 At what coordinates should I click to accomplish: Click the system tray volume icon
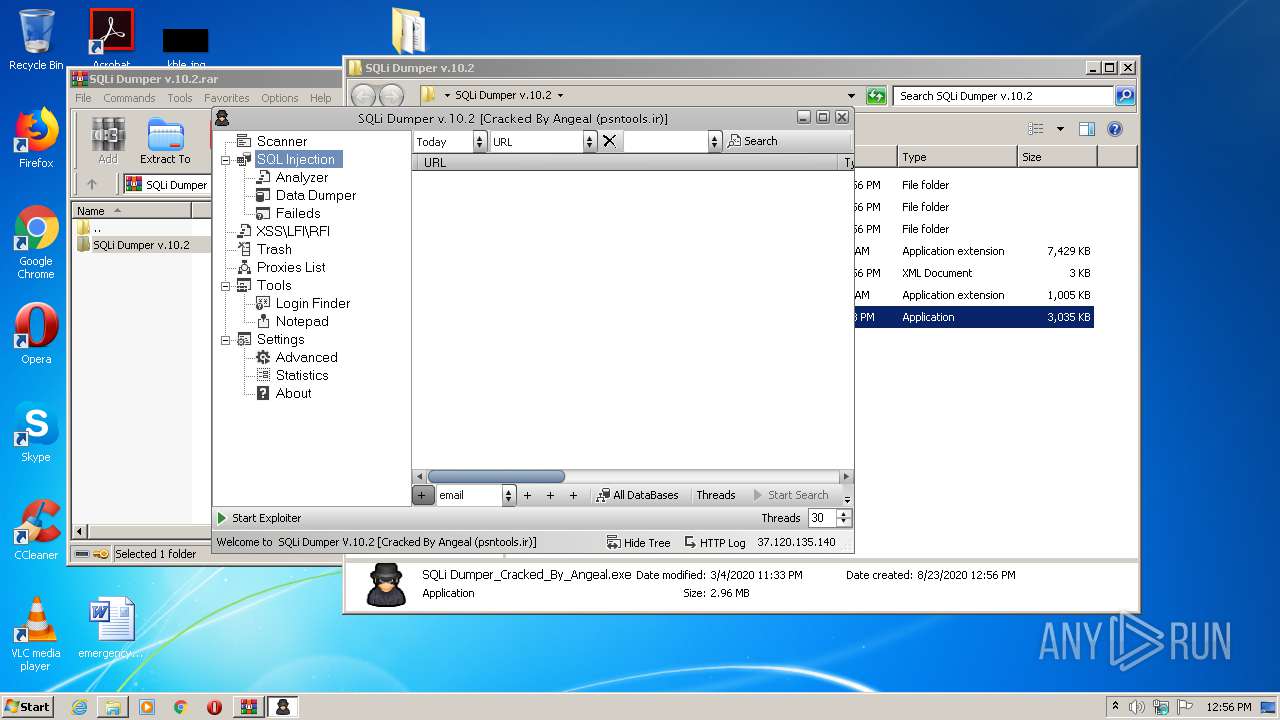1136,707
